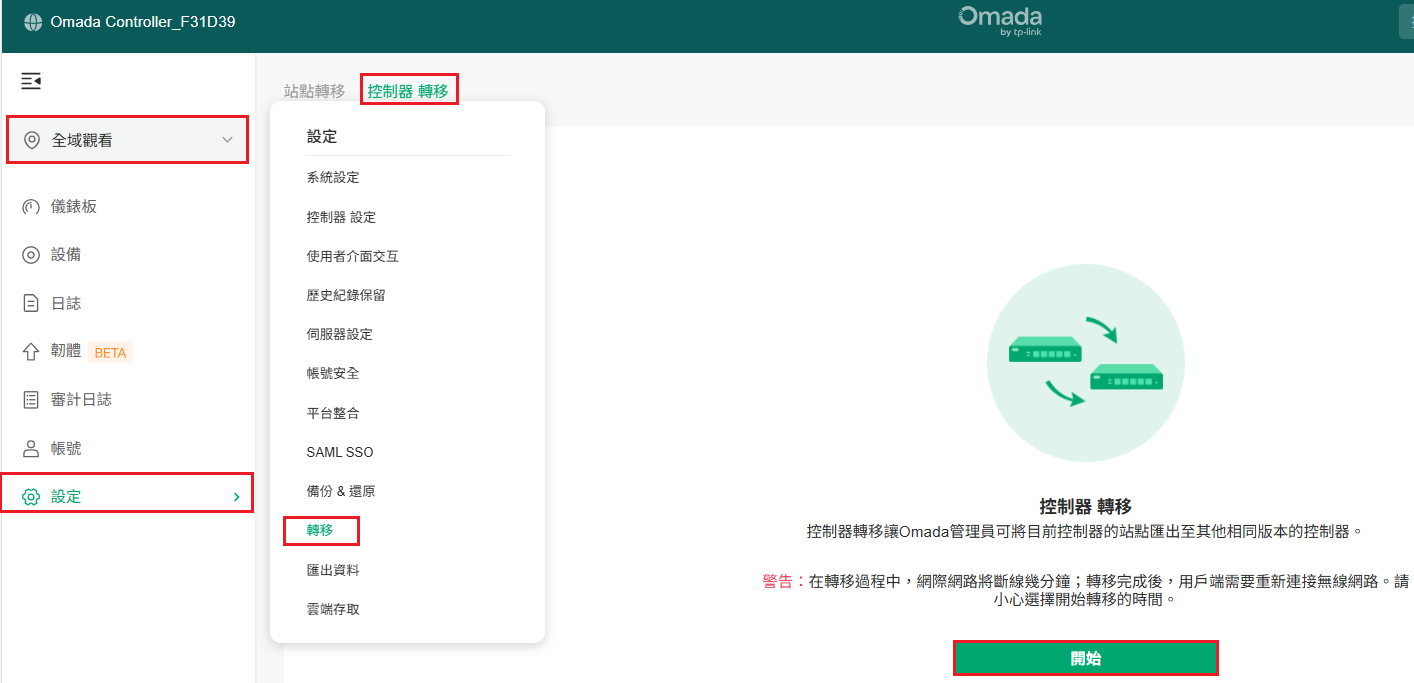Open 系統設定 in the settings menu
Viewport: 1414px width, 683px height.
(x=333, y=178)
